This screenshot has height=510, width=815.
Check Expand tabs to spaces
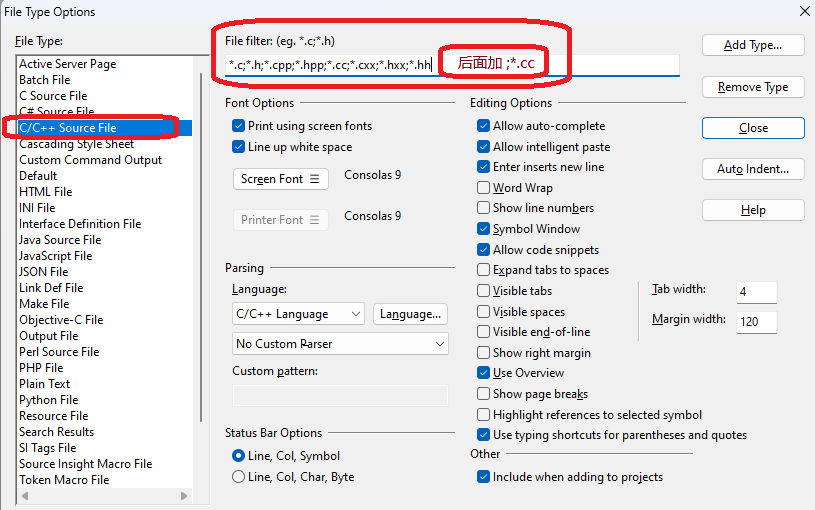click(484, 270)
